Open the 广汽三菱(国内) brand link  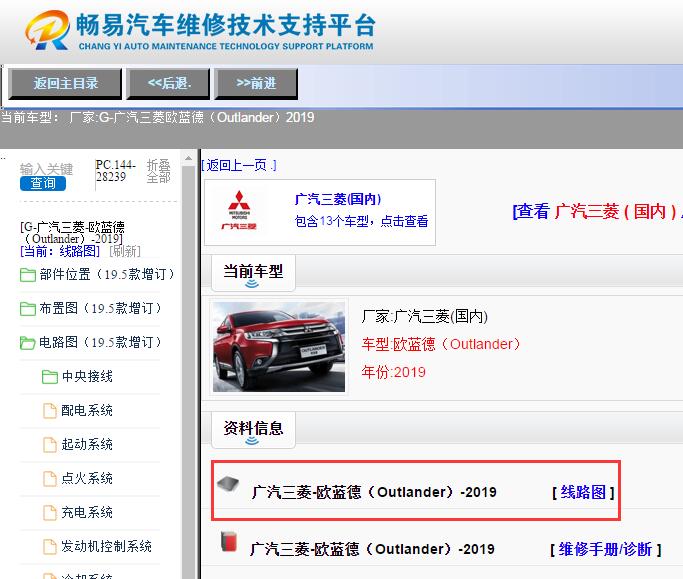click(x=338, y=199)
